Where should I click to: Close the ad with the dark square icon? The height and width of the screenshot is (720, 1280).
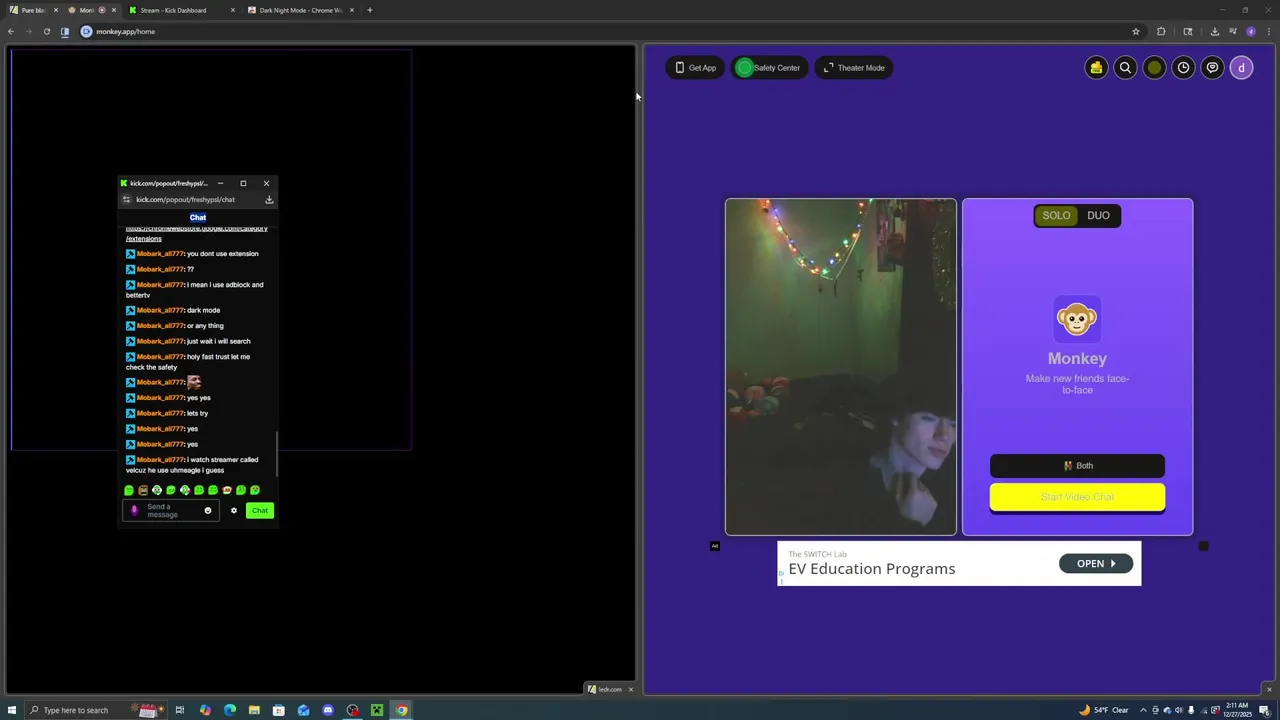(1203, 546)
